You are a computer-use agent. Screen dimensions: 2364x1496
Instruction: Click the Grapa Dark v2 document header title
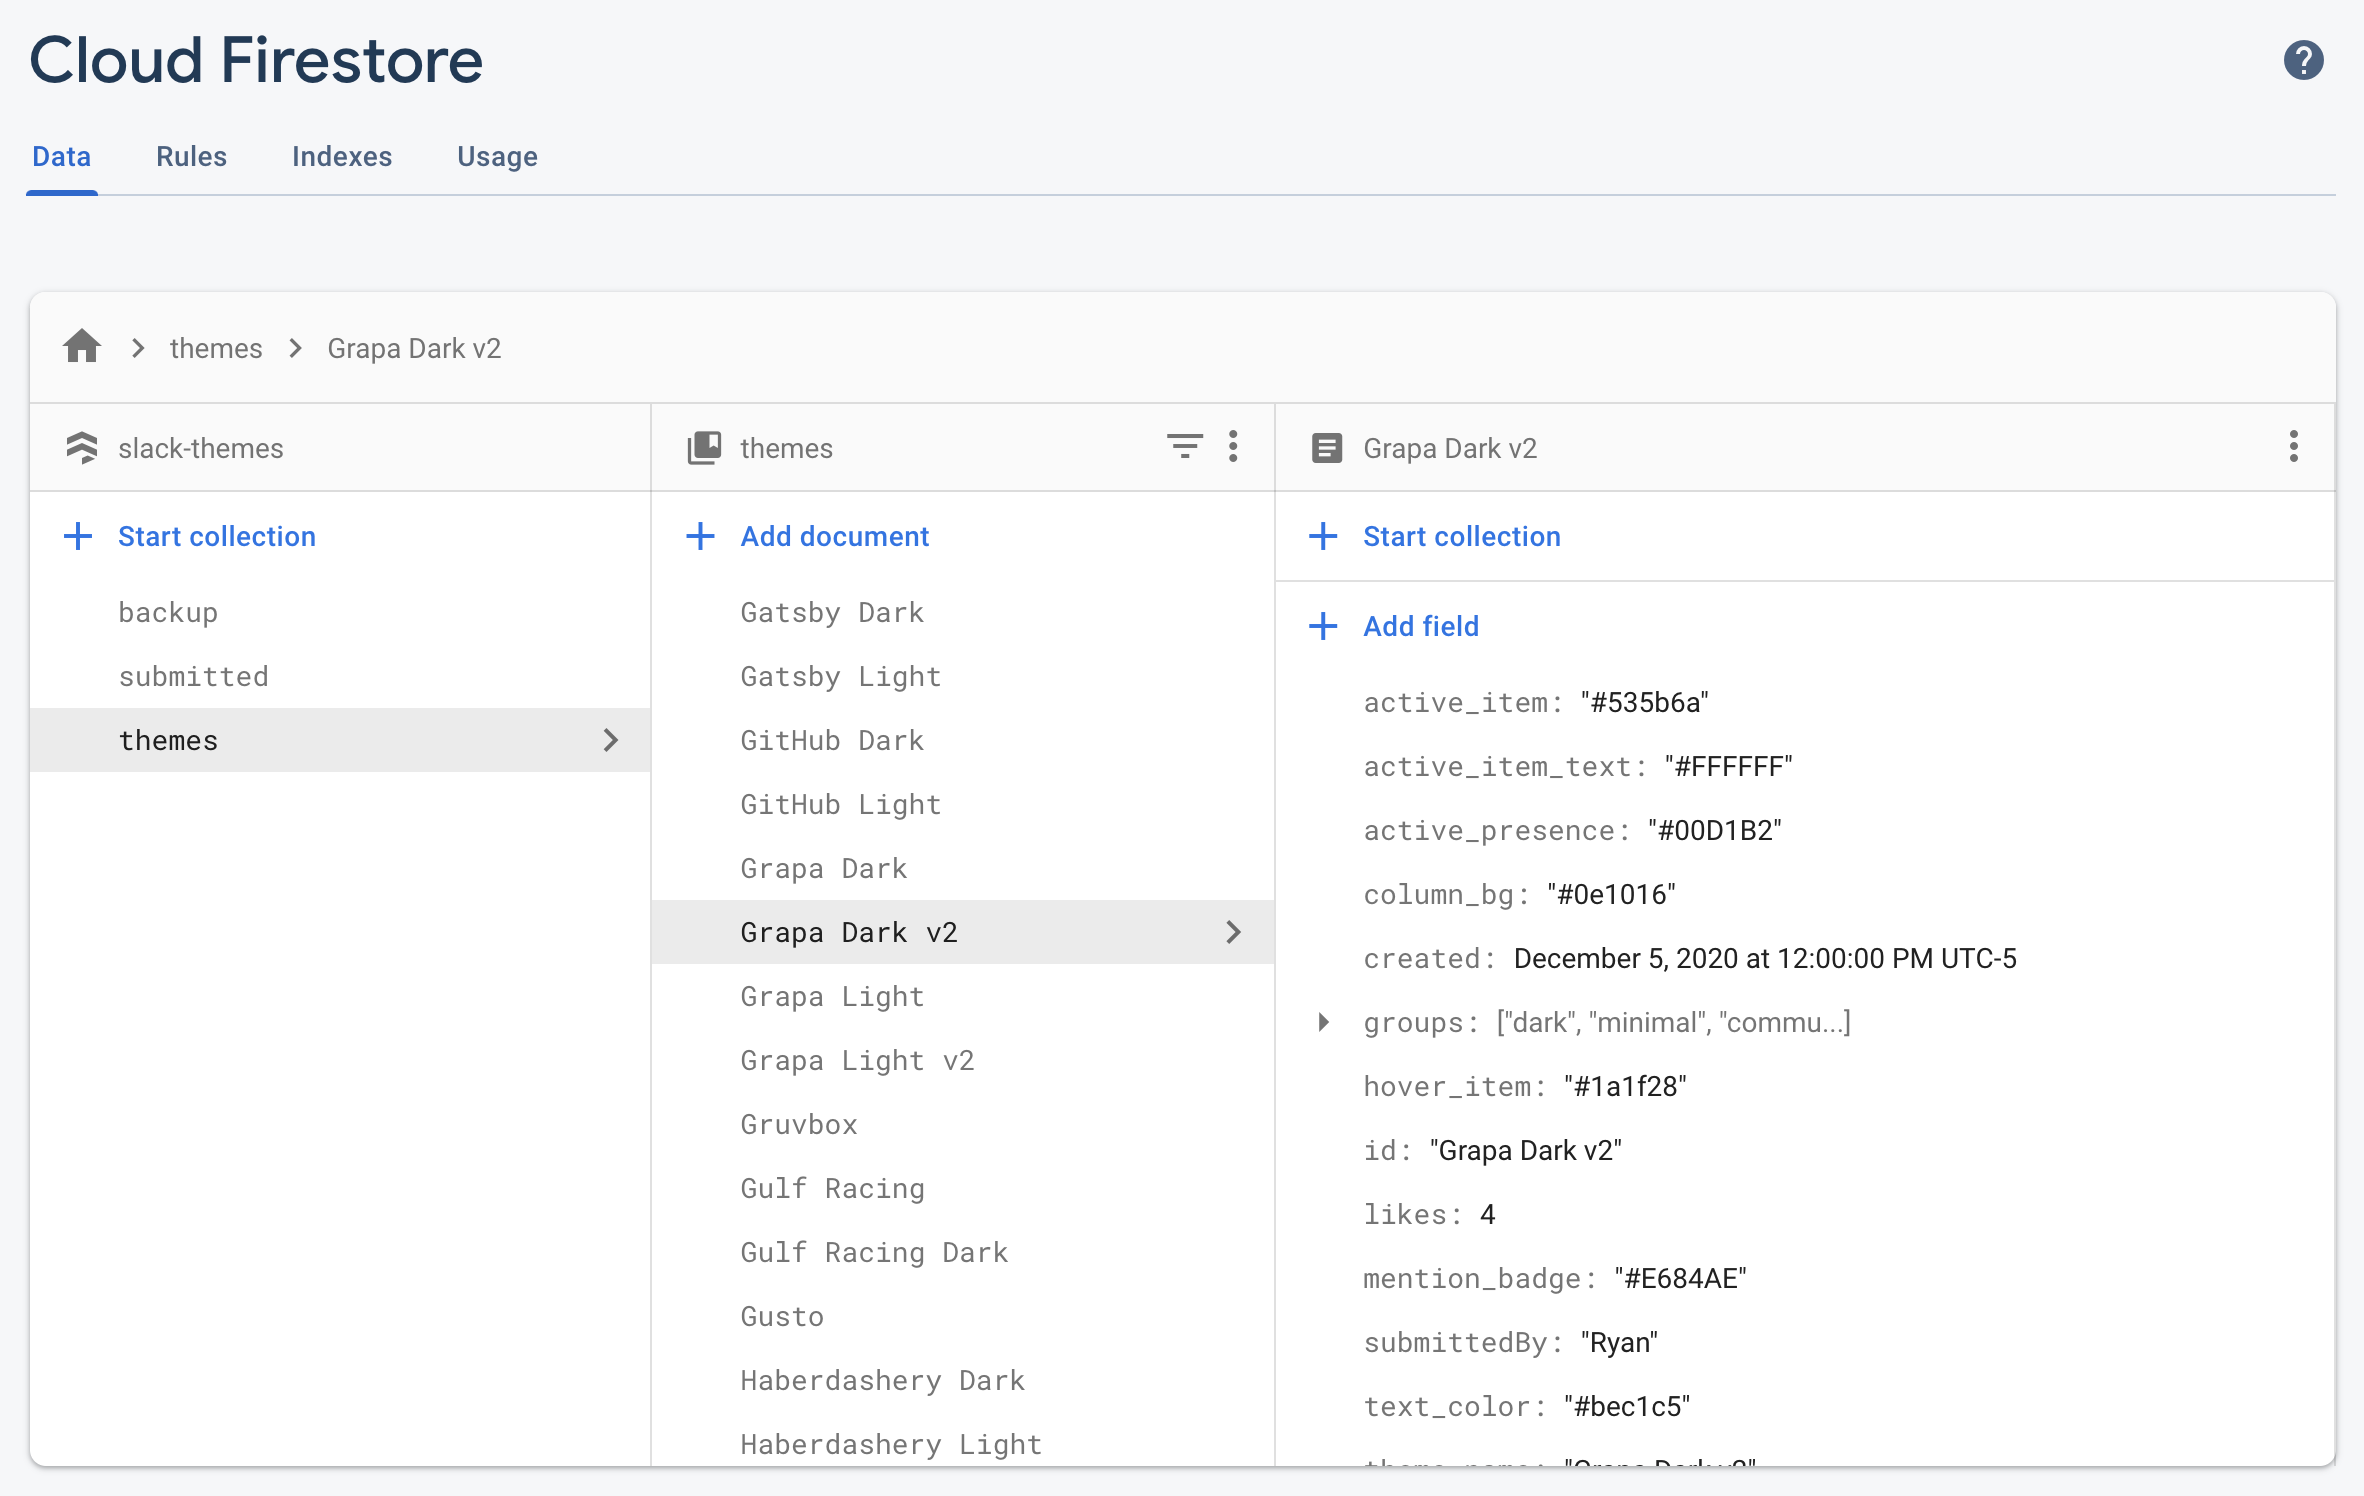[x=1449, y=448]
